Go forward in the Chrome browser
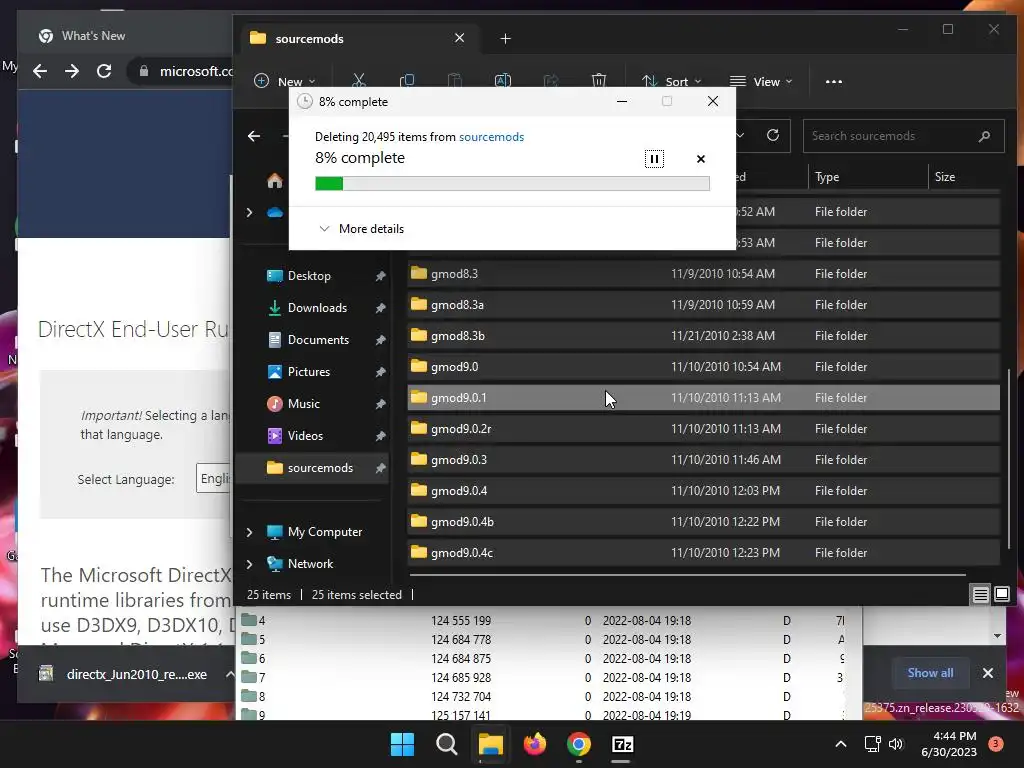Screen dimensions: 1024x768 (72, 71)
